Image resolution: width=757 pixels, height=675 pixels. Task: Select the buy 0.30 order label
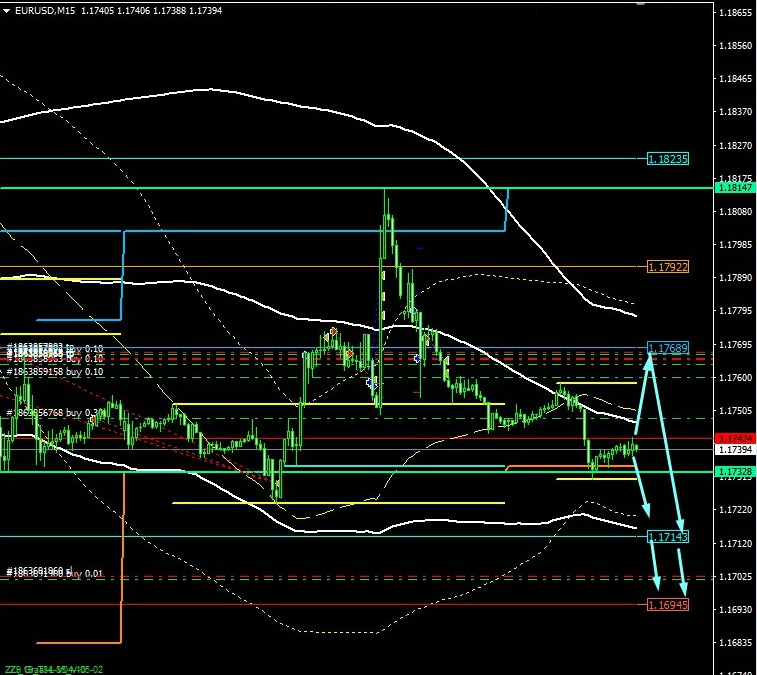[57, 412]
